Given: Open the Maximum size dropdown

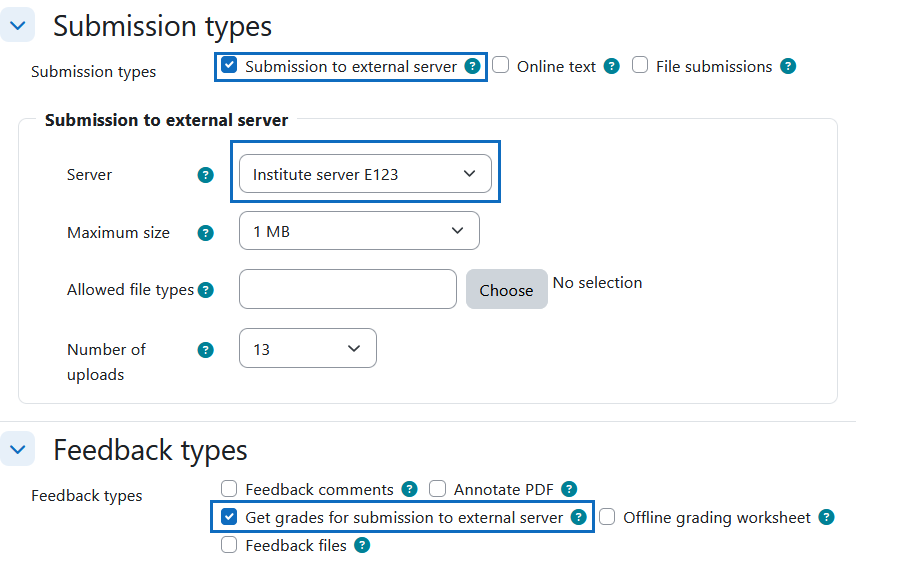Looking at the screenshot, I should pos(359,231).
